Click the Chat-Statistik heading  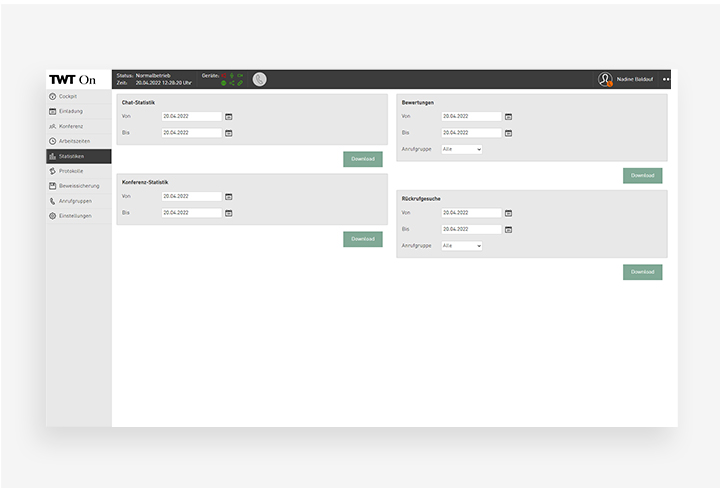click(x=138, y=103)
